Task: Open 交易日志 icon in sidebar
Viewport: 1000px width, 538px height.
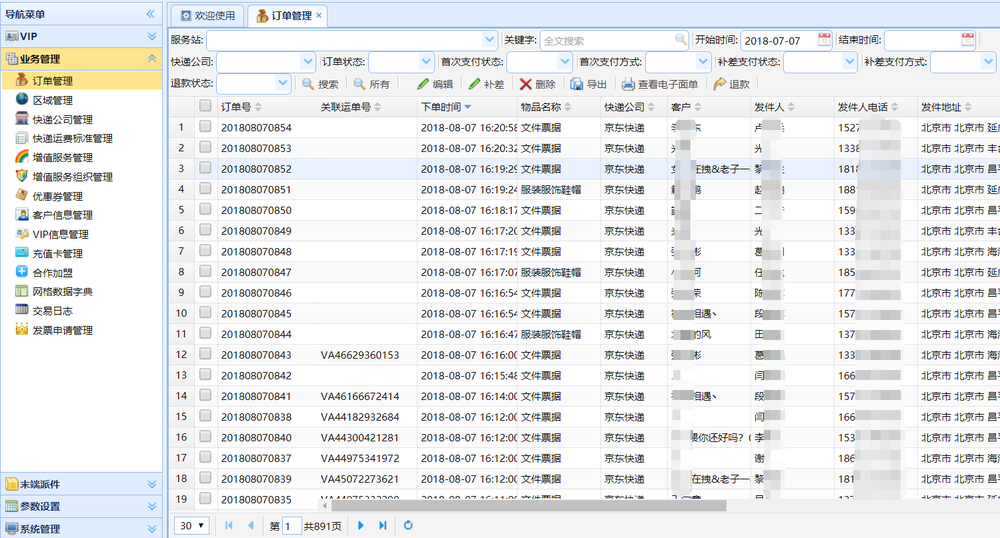Action: point(22,310)
